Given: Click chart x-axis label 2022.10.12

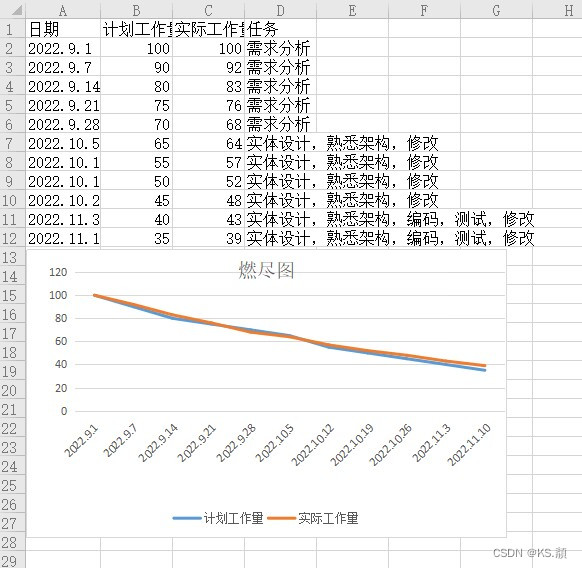Looking at the screenshot, I should [x=313, y=445].
